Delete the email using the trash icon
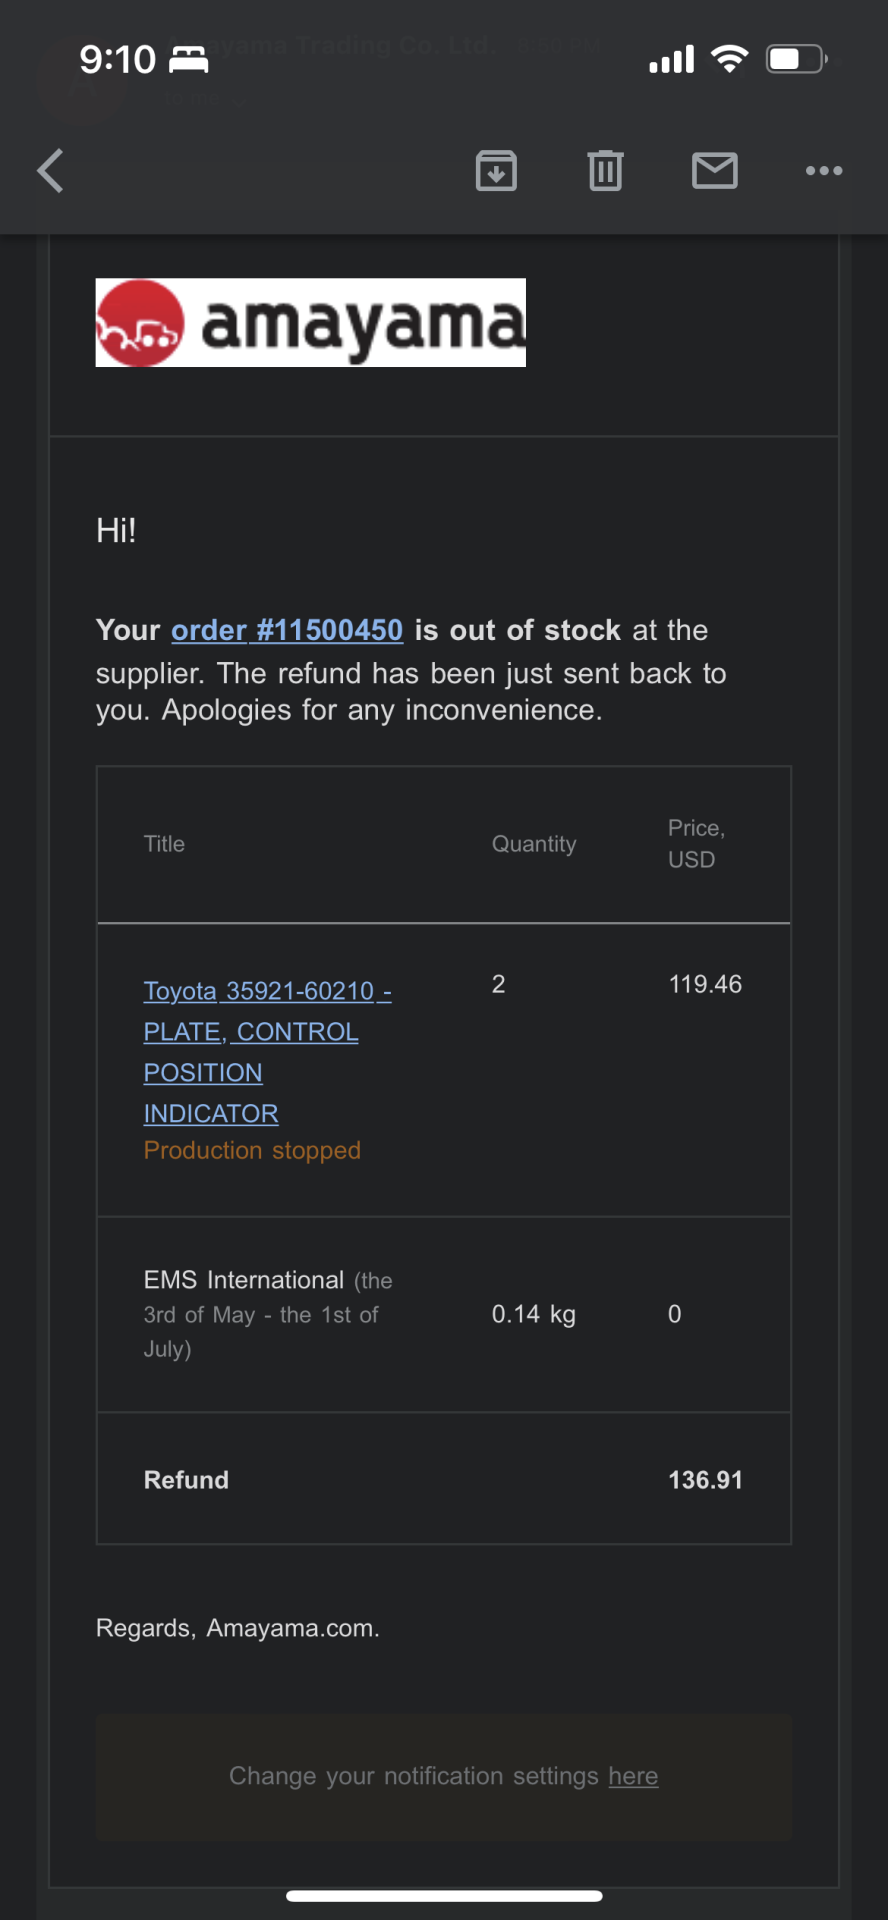The height and width of the screenshot is (1920, 888). pos(605,170)
